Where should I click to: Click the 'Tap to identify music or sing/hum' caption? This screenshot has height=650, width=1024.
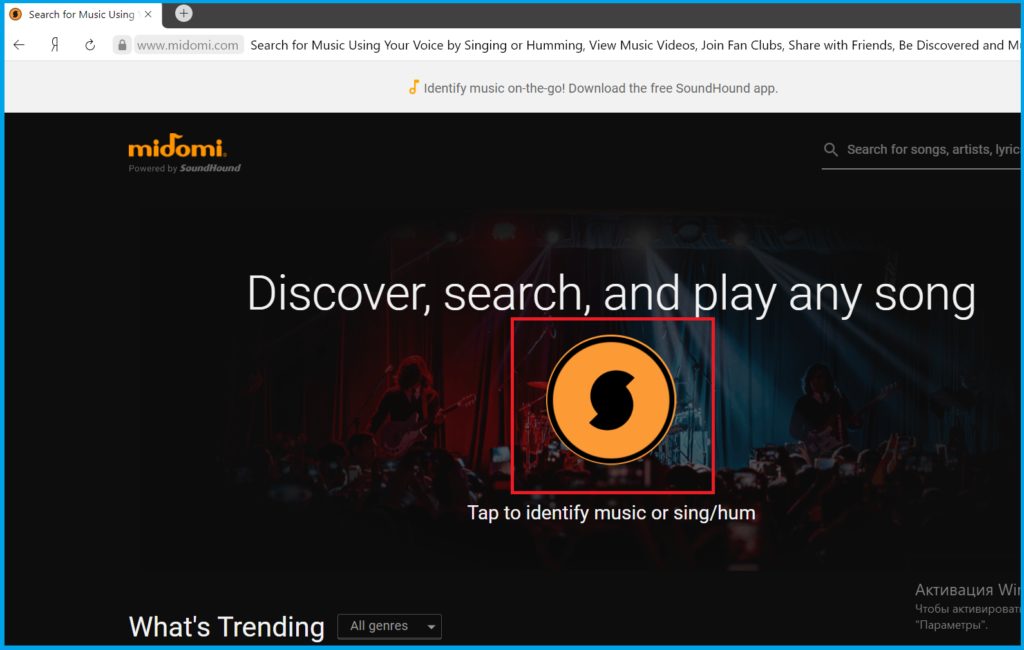611,513
